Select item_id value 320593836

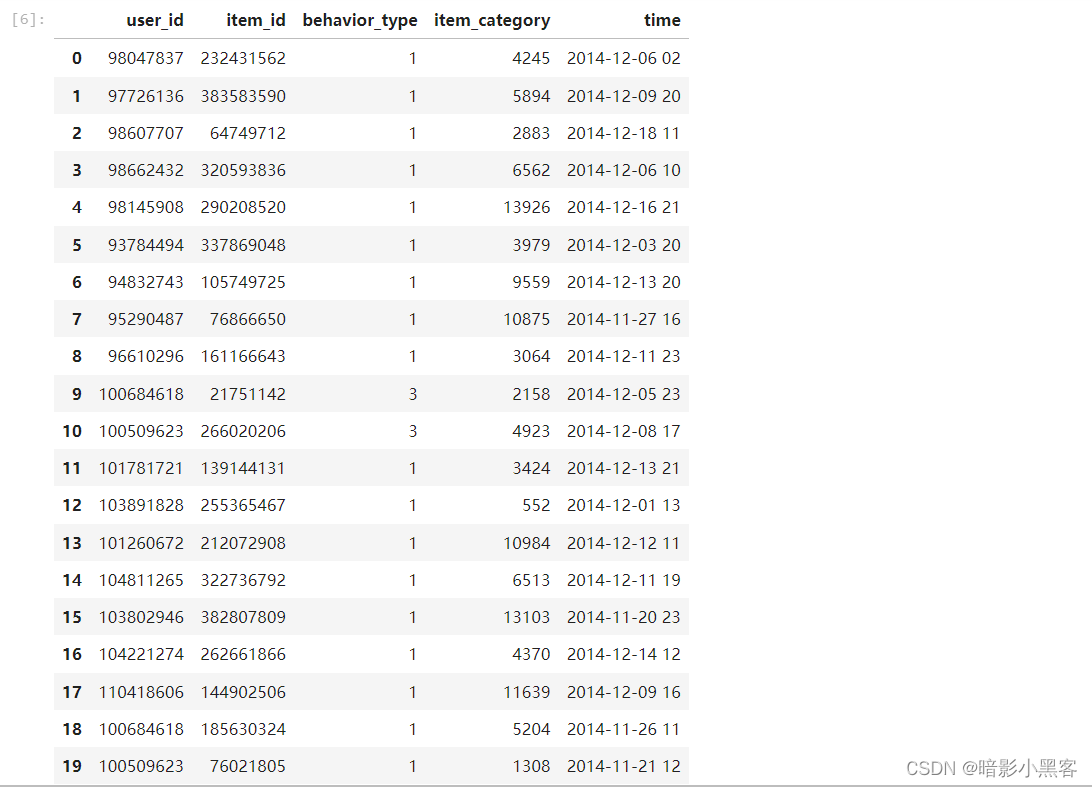click(x=243, y=170)
